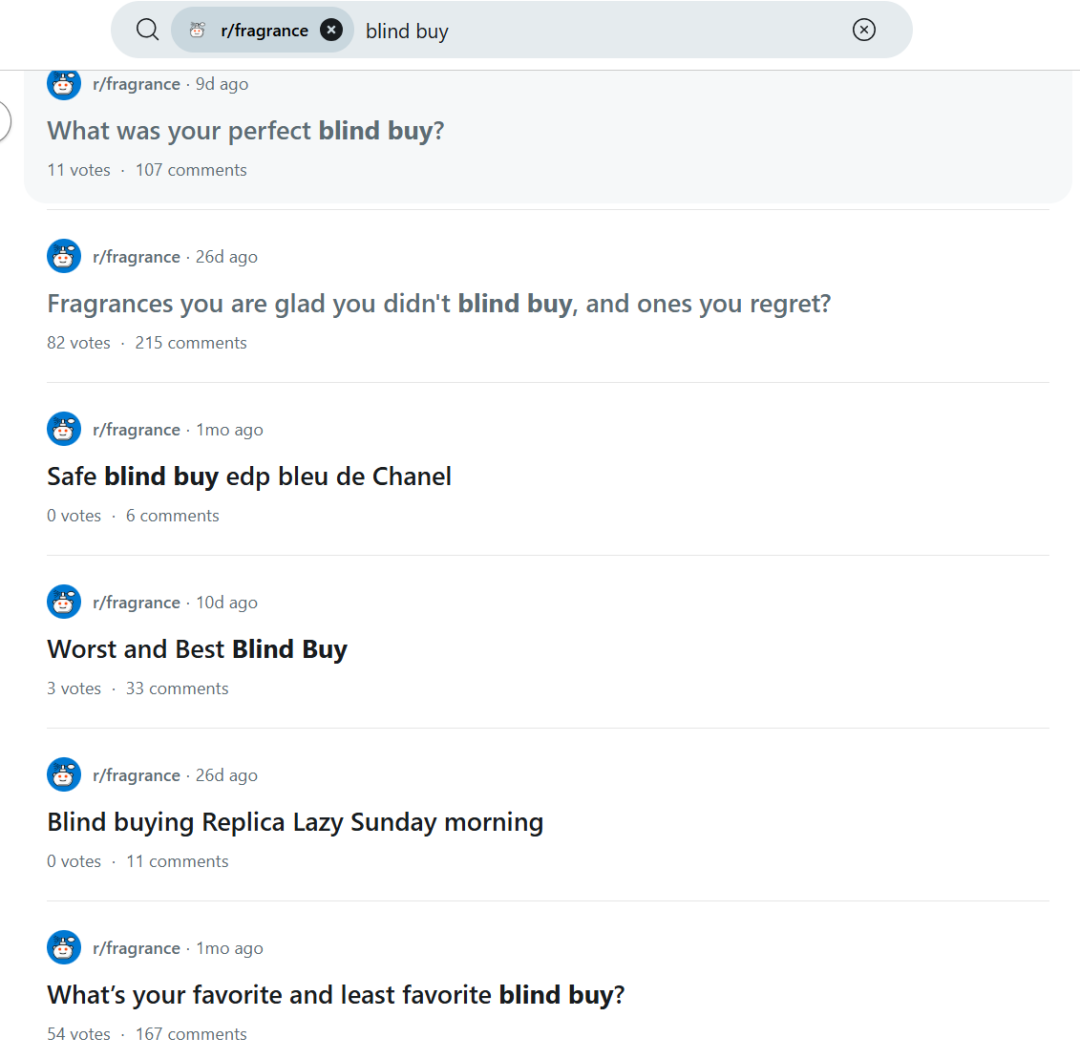The height and width of the screenshot is (1059, 1080).
Task: Click the avatar above 'What's your favorite and least favorite' post
Action: [x=64, y=948]
